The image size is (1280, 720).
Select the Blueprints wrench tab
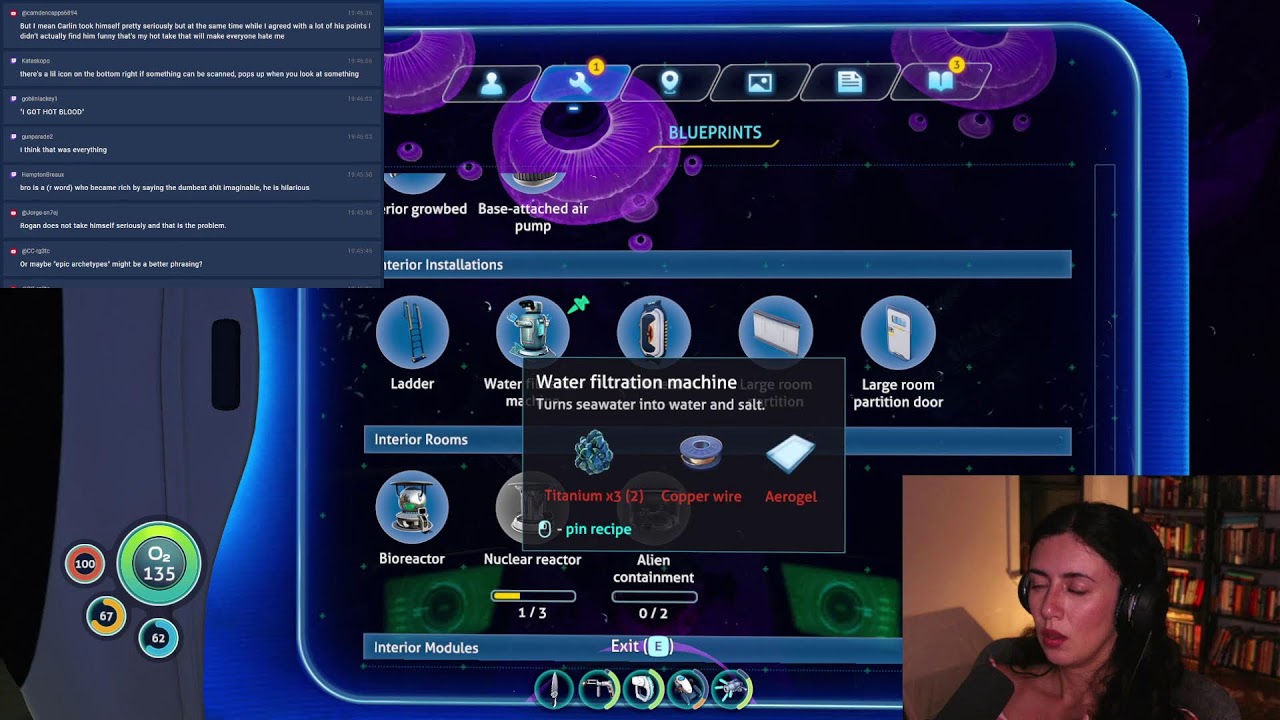[580, 83]
